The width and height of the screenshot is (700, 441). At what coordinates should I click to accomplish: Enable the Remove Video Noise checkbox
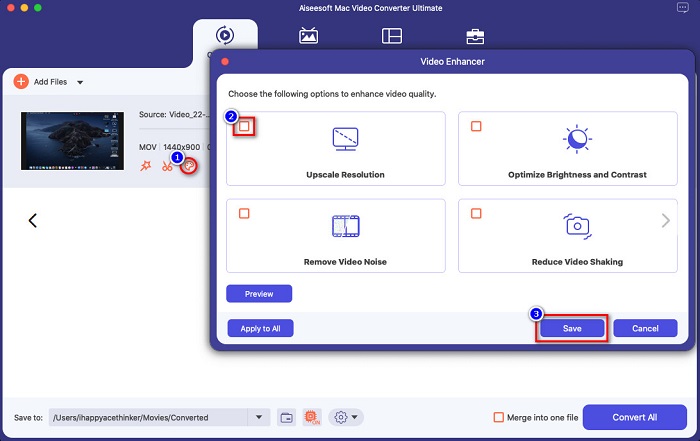244,213
